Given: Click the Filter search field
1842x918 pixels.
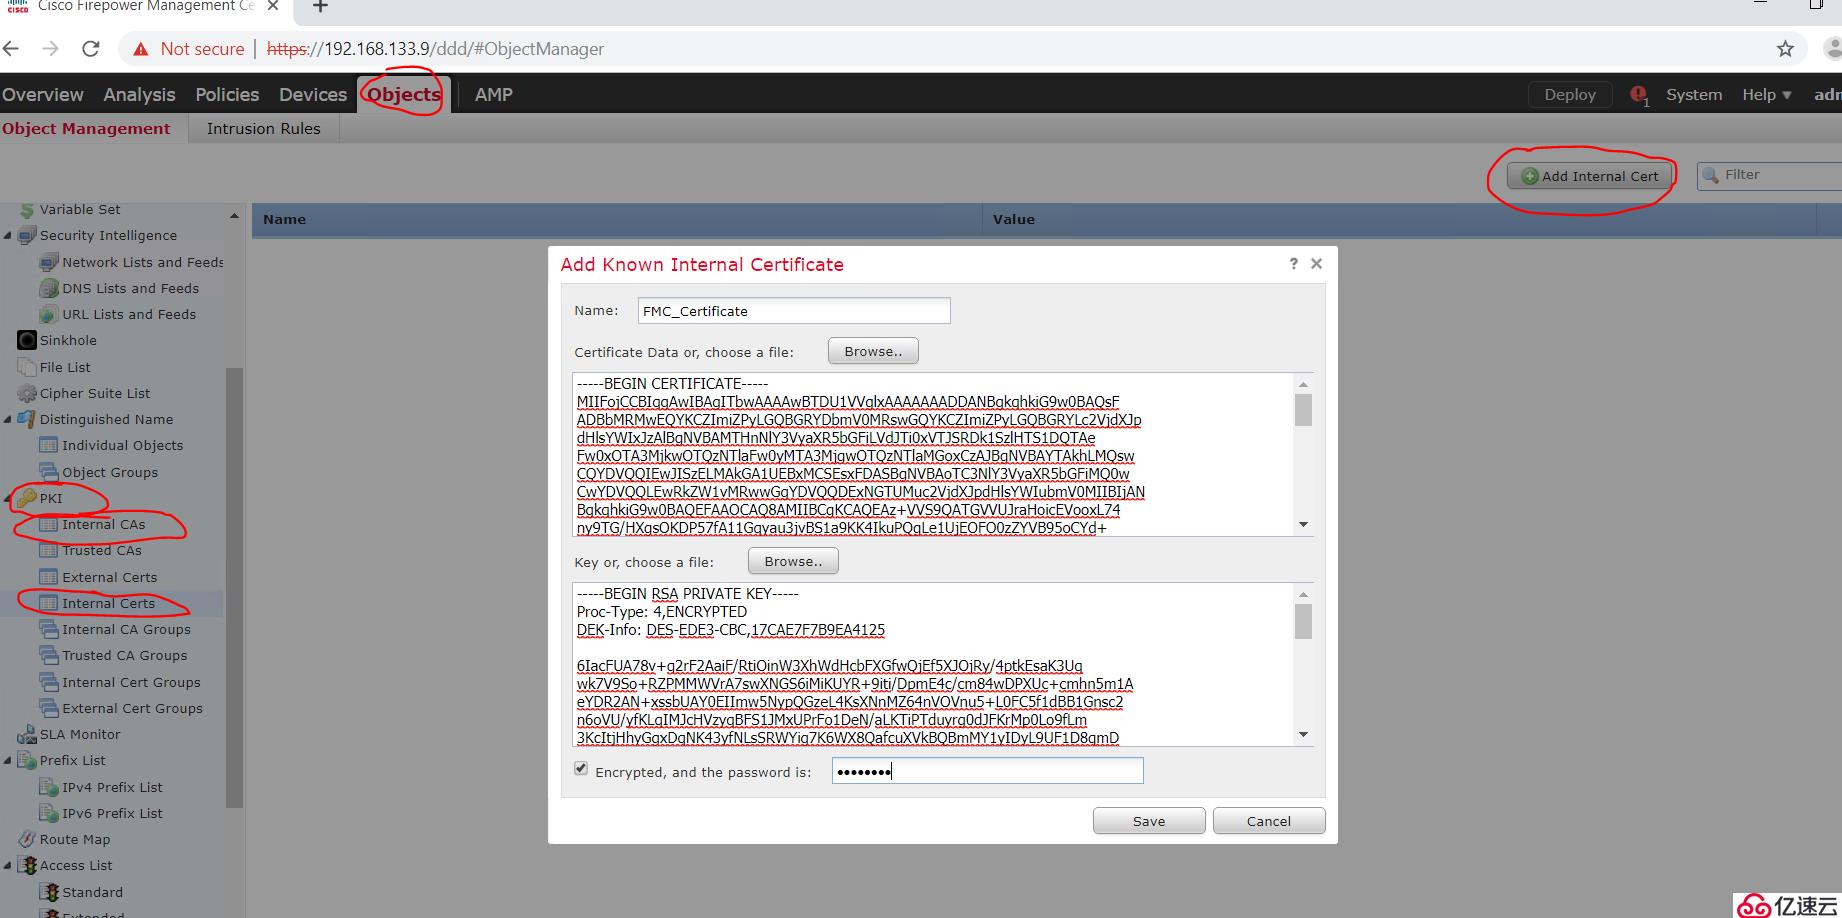Looking at the screenshot, I should point(1770,175).
